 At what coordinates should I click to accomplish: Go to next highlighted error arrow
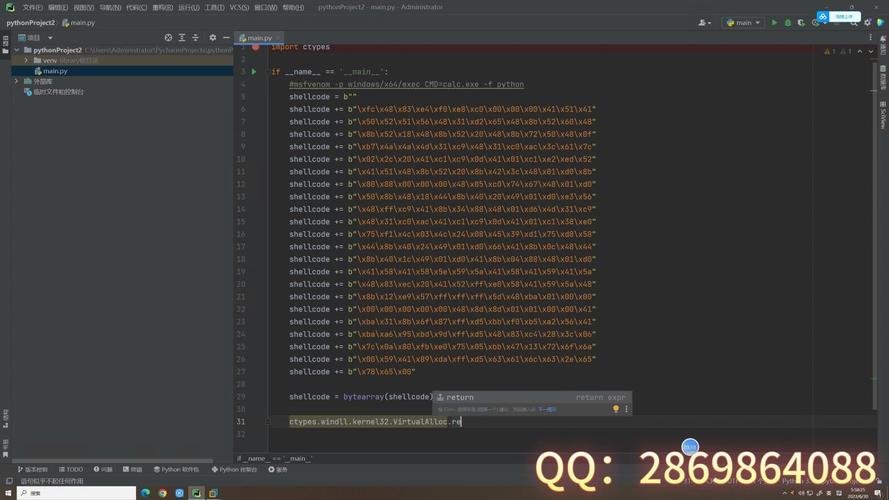pos(871,52)
